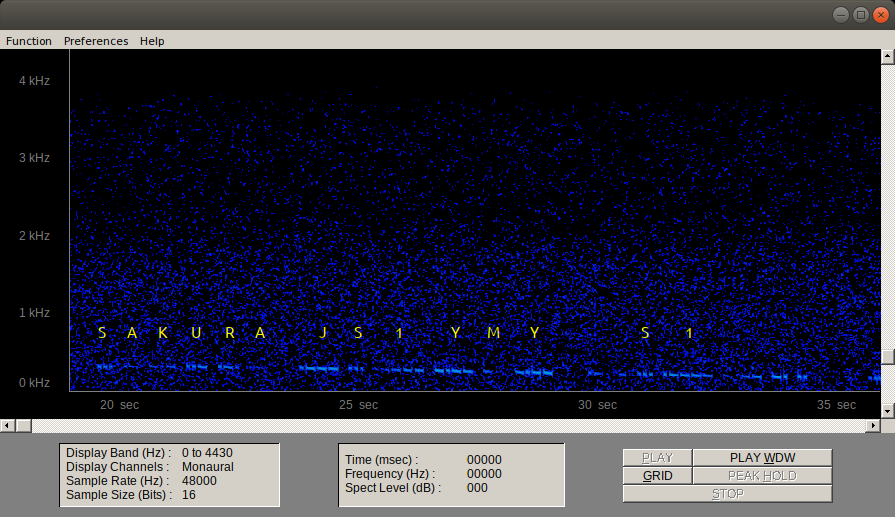Click the Time (msec) value 00000
Image resolution: width=895 pixels, height=517 pixels.
[484, 460]
